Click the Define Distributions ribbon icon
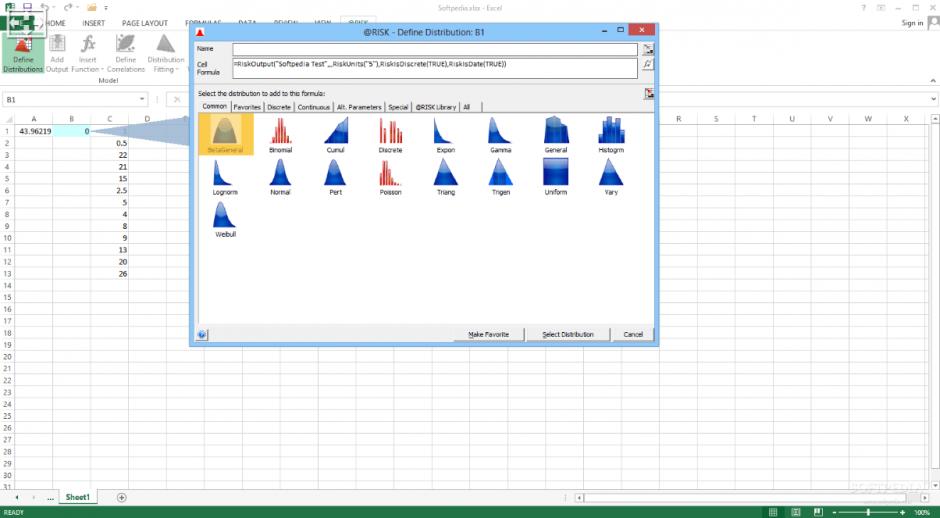The width and height of the screenshot is (940, 518). tap(23, 55)
